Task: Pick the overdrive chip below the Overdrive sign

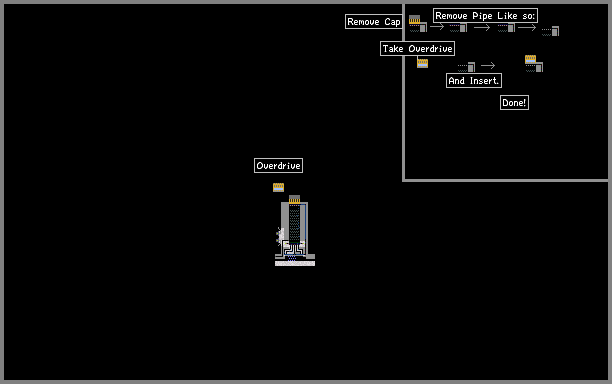Action: coord(278,187)
